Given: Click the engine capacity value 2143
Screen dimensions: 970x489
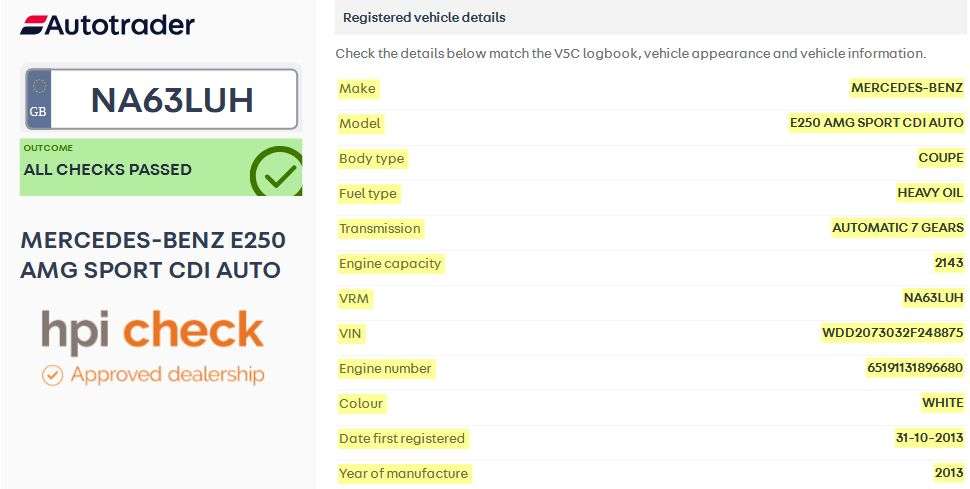Looking at the screenshot, I should tap(948, 263).
